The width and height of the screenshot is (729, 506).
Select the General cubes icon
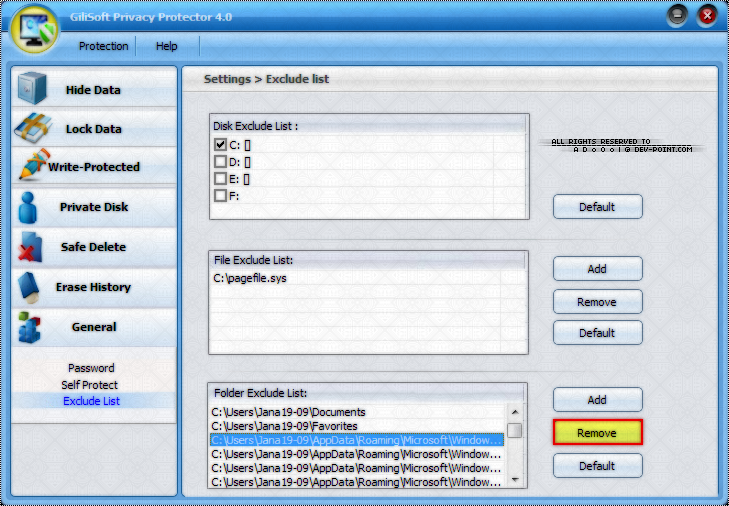pyautogui.click(x=29, y=327)
